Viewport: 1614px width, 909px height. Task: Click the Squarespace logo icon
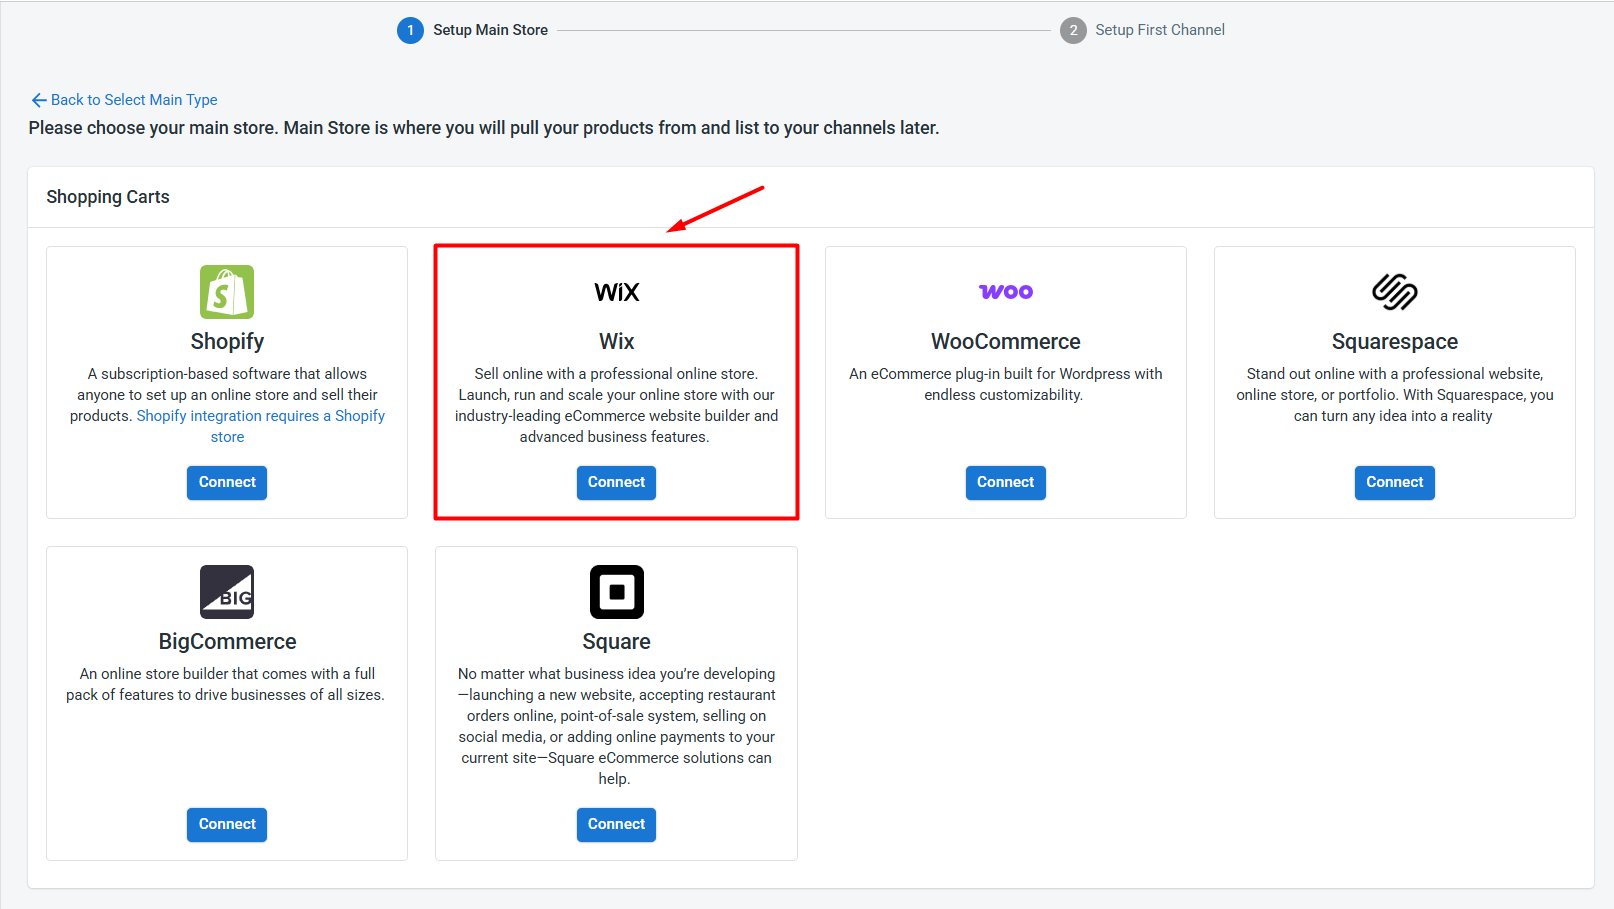pyautogui.click(x=1395, y=292)
